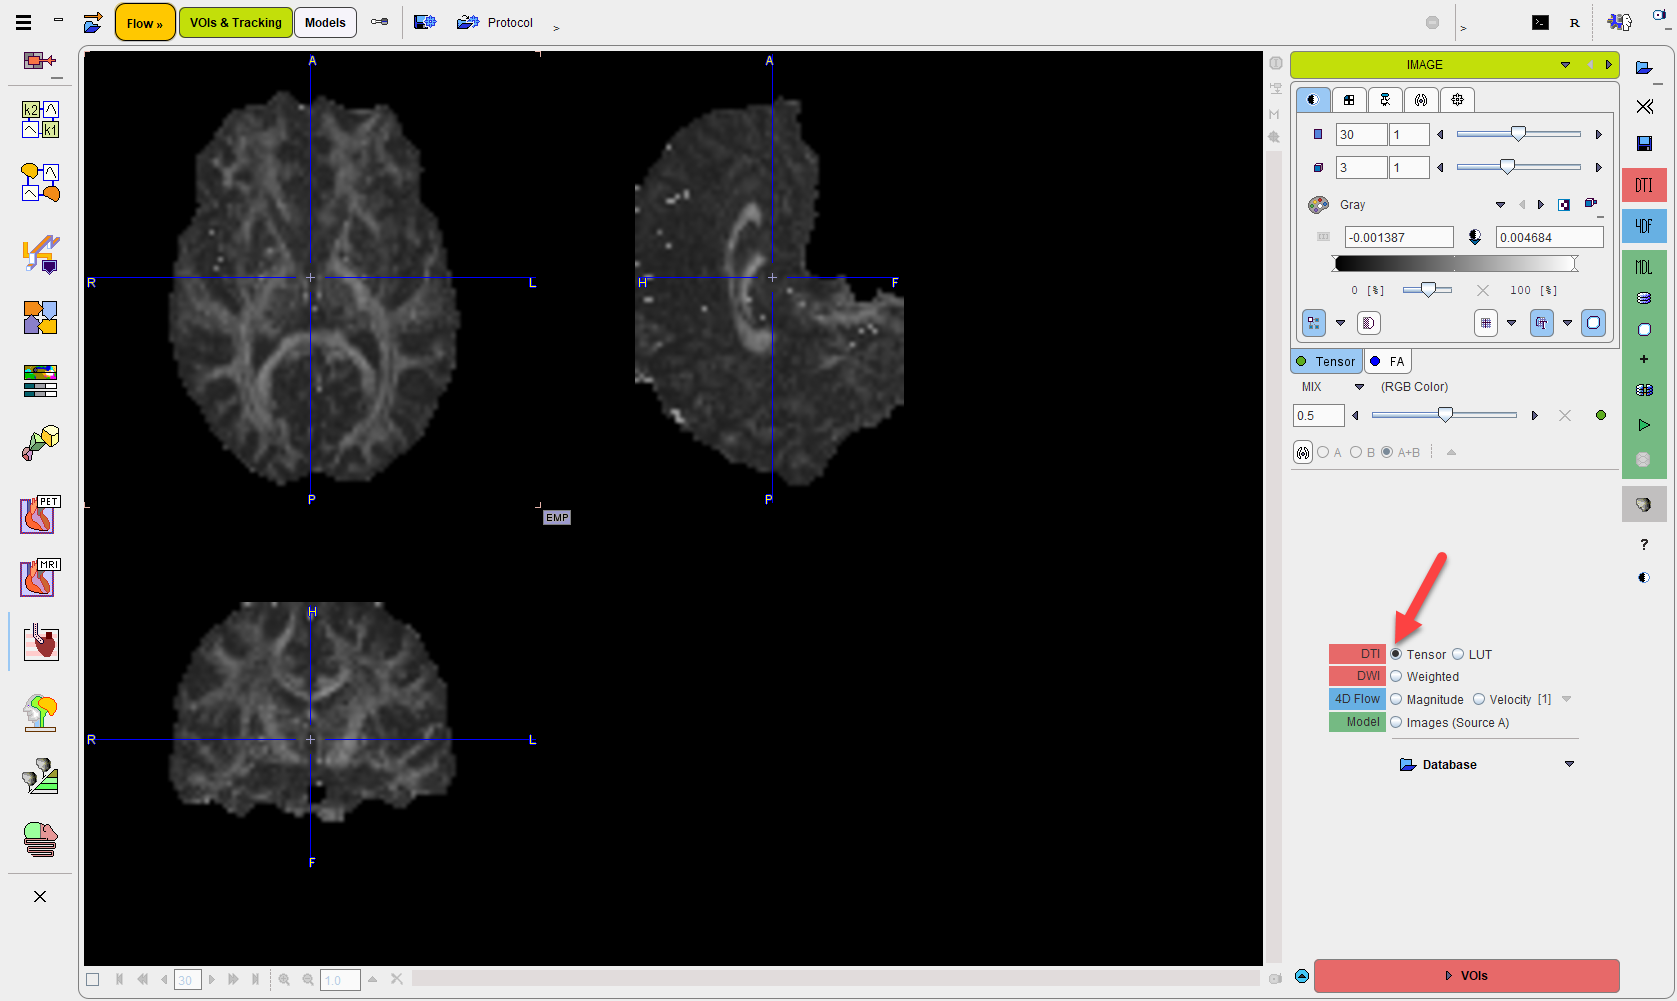The image size is (1677, 1001).
Task: Click the 4DF button in right sidebar
Action: pos(1644,226)
